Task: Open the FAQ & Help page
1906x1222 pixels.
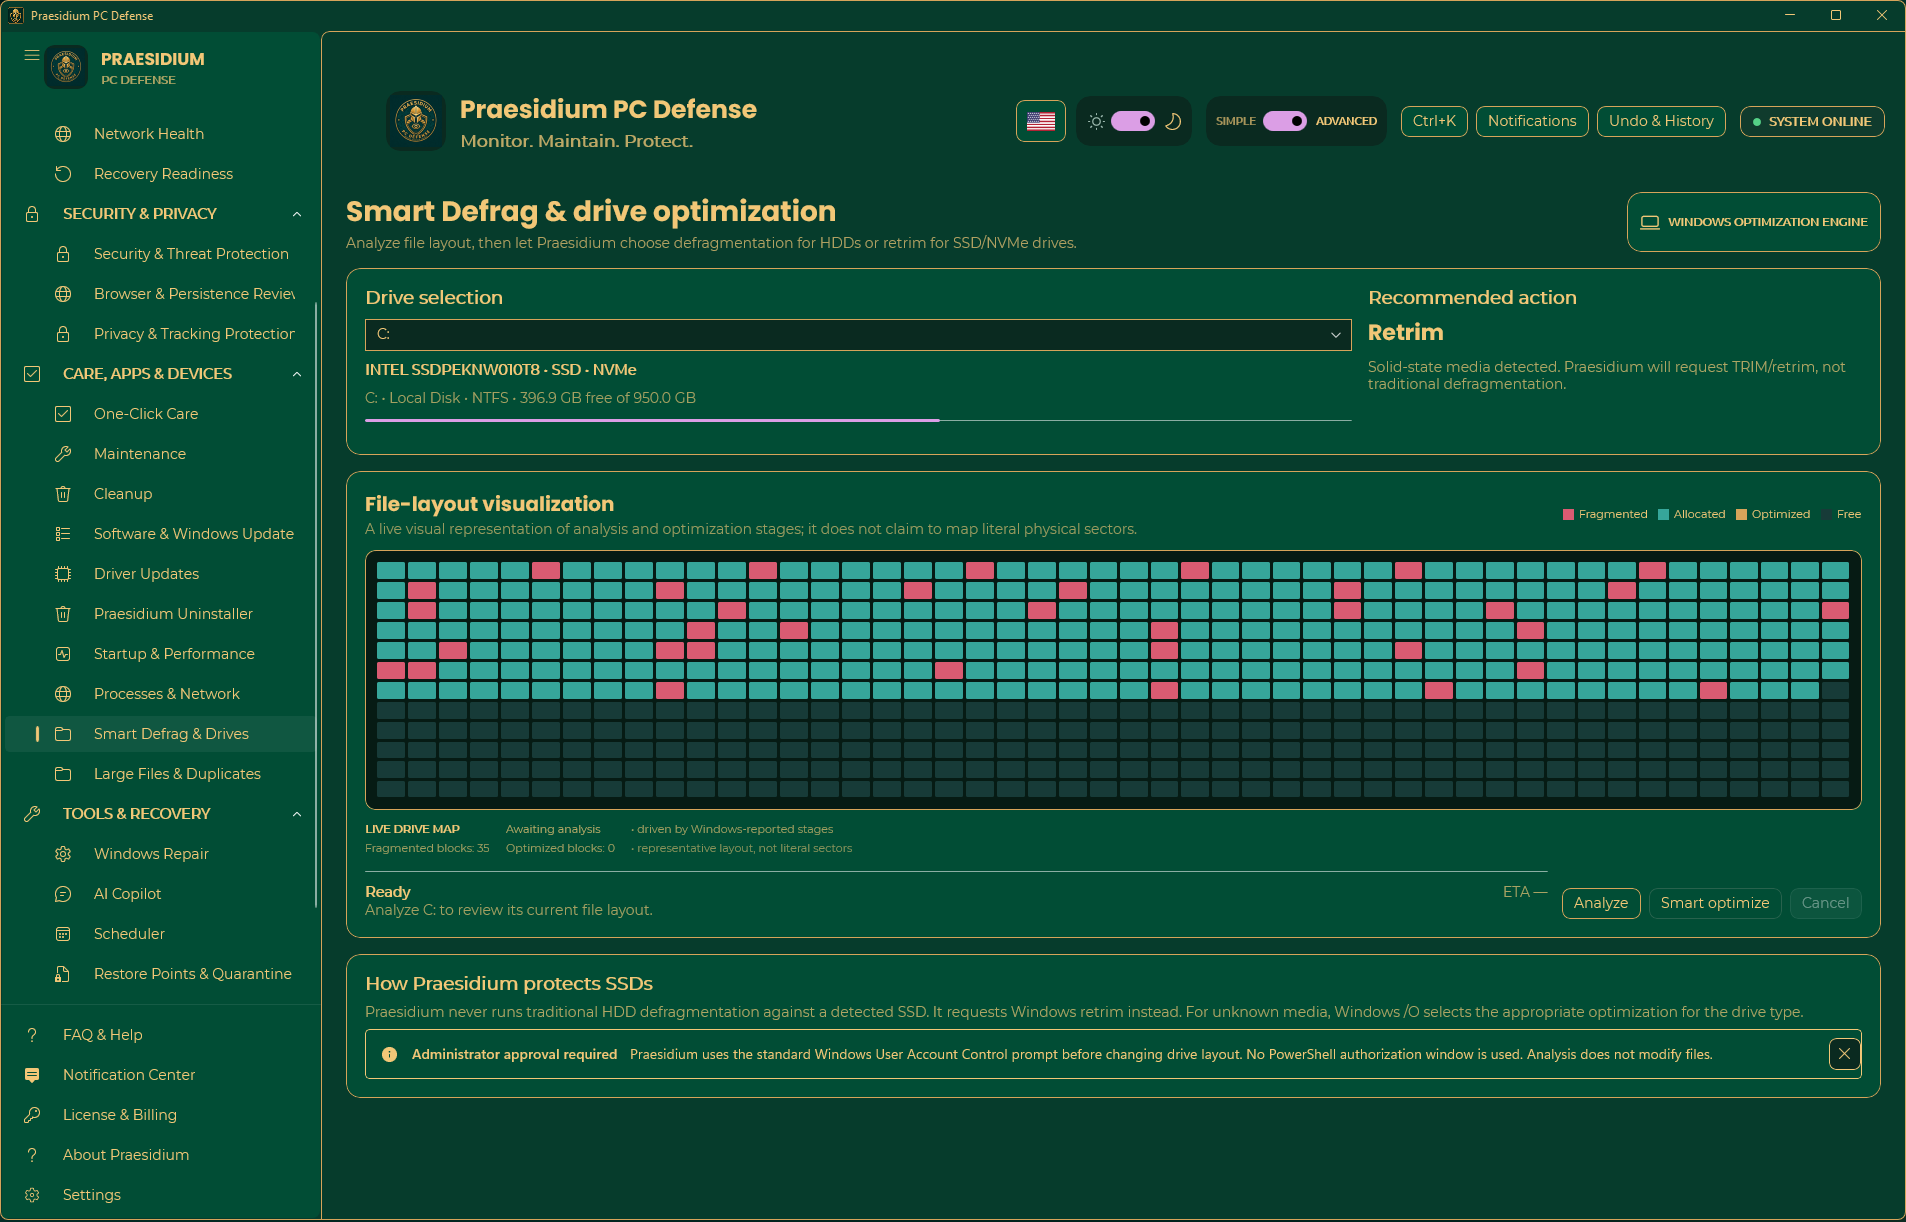Action: [160, 1035]
